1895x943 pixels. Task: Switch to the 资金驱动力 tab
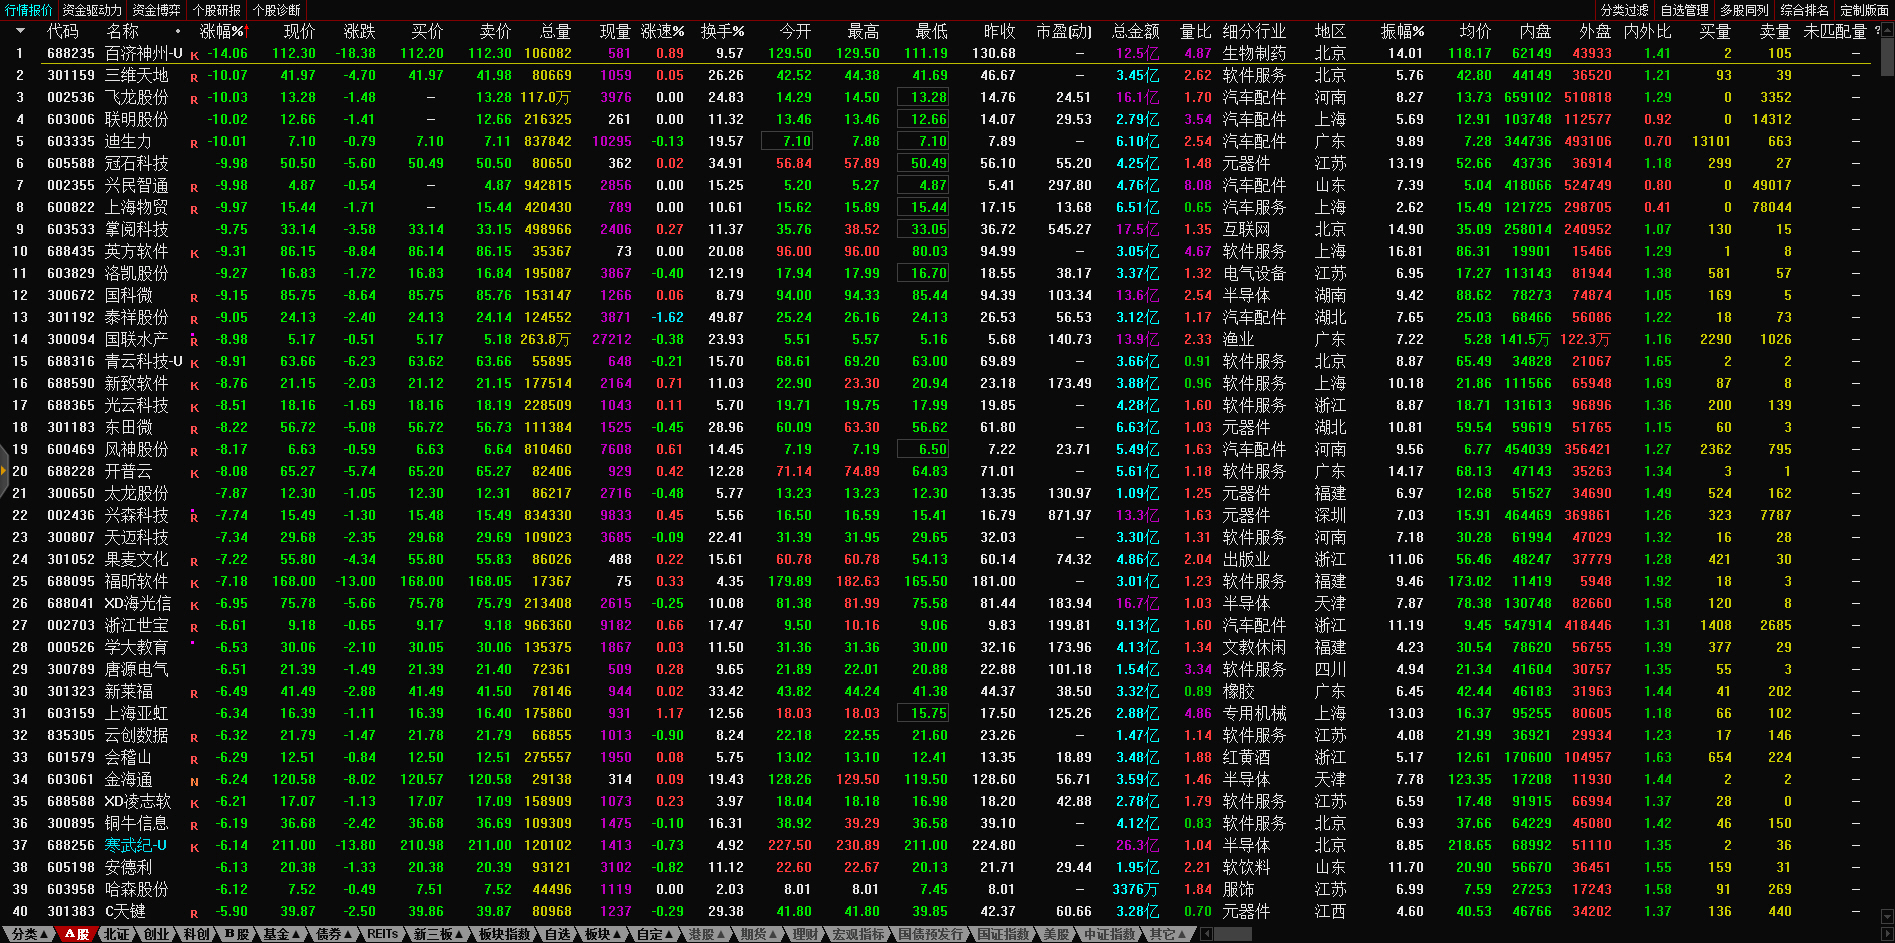[x=92, y=10]
